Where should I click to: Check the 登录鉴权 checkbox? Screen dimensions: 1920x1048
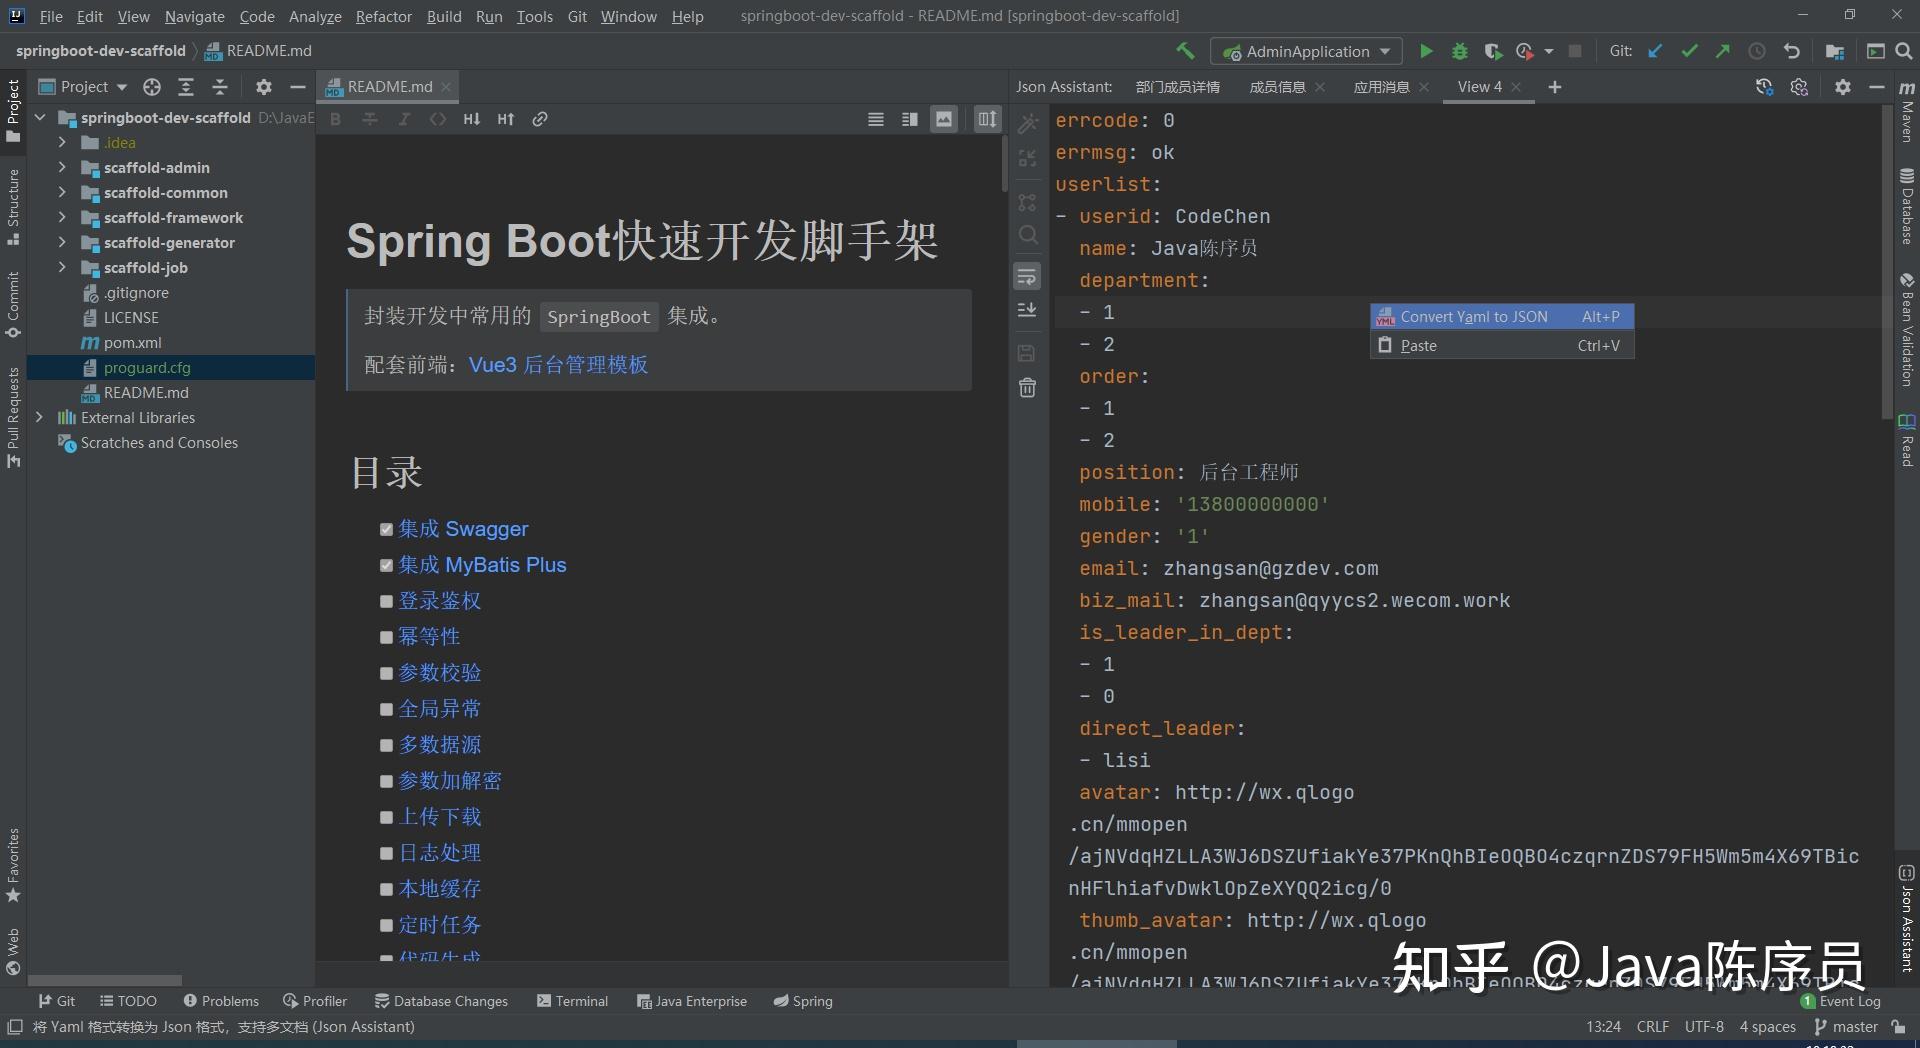(x=387, y=601)
